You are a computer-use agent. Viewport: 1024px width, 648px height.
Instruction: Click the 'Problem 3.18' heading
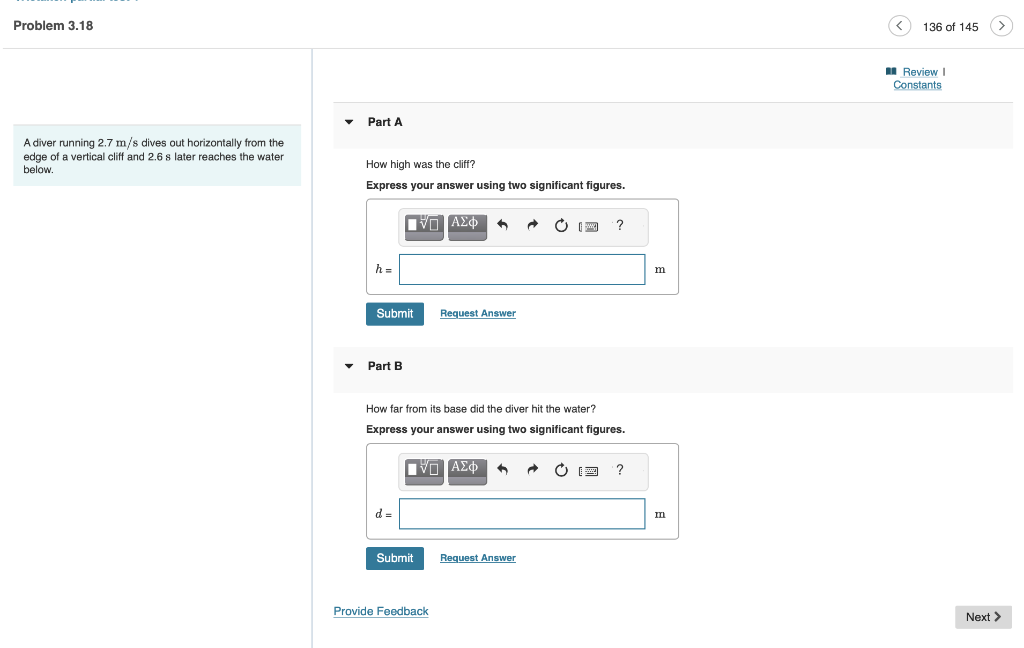point(53,25)
